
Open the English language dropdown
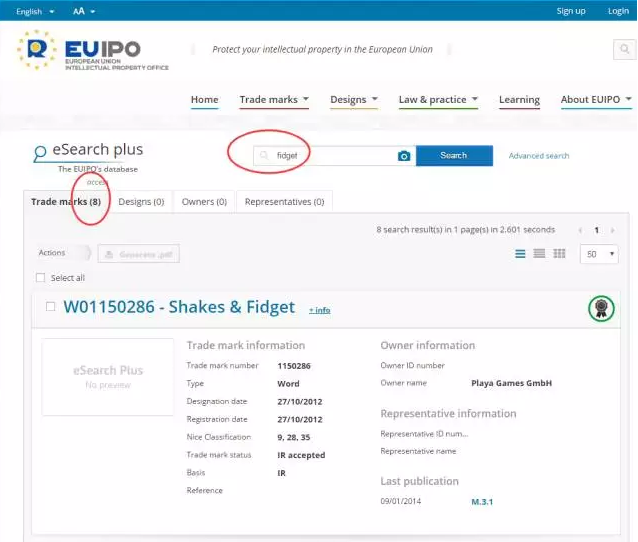tap(35, 11)
